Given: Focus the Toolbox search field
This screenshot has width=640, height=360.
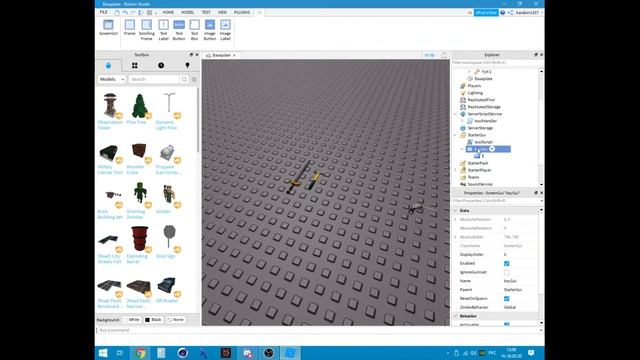Looking at the screenshot, I should tap(154, 79).
